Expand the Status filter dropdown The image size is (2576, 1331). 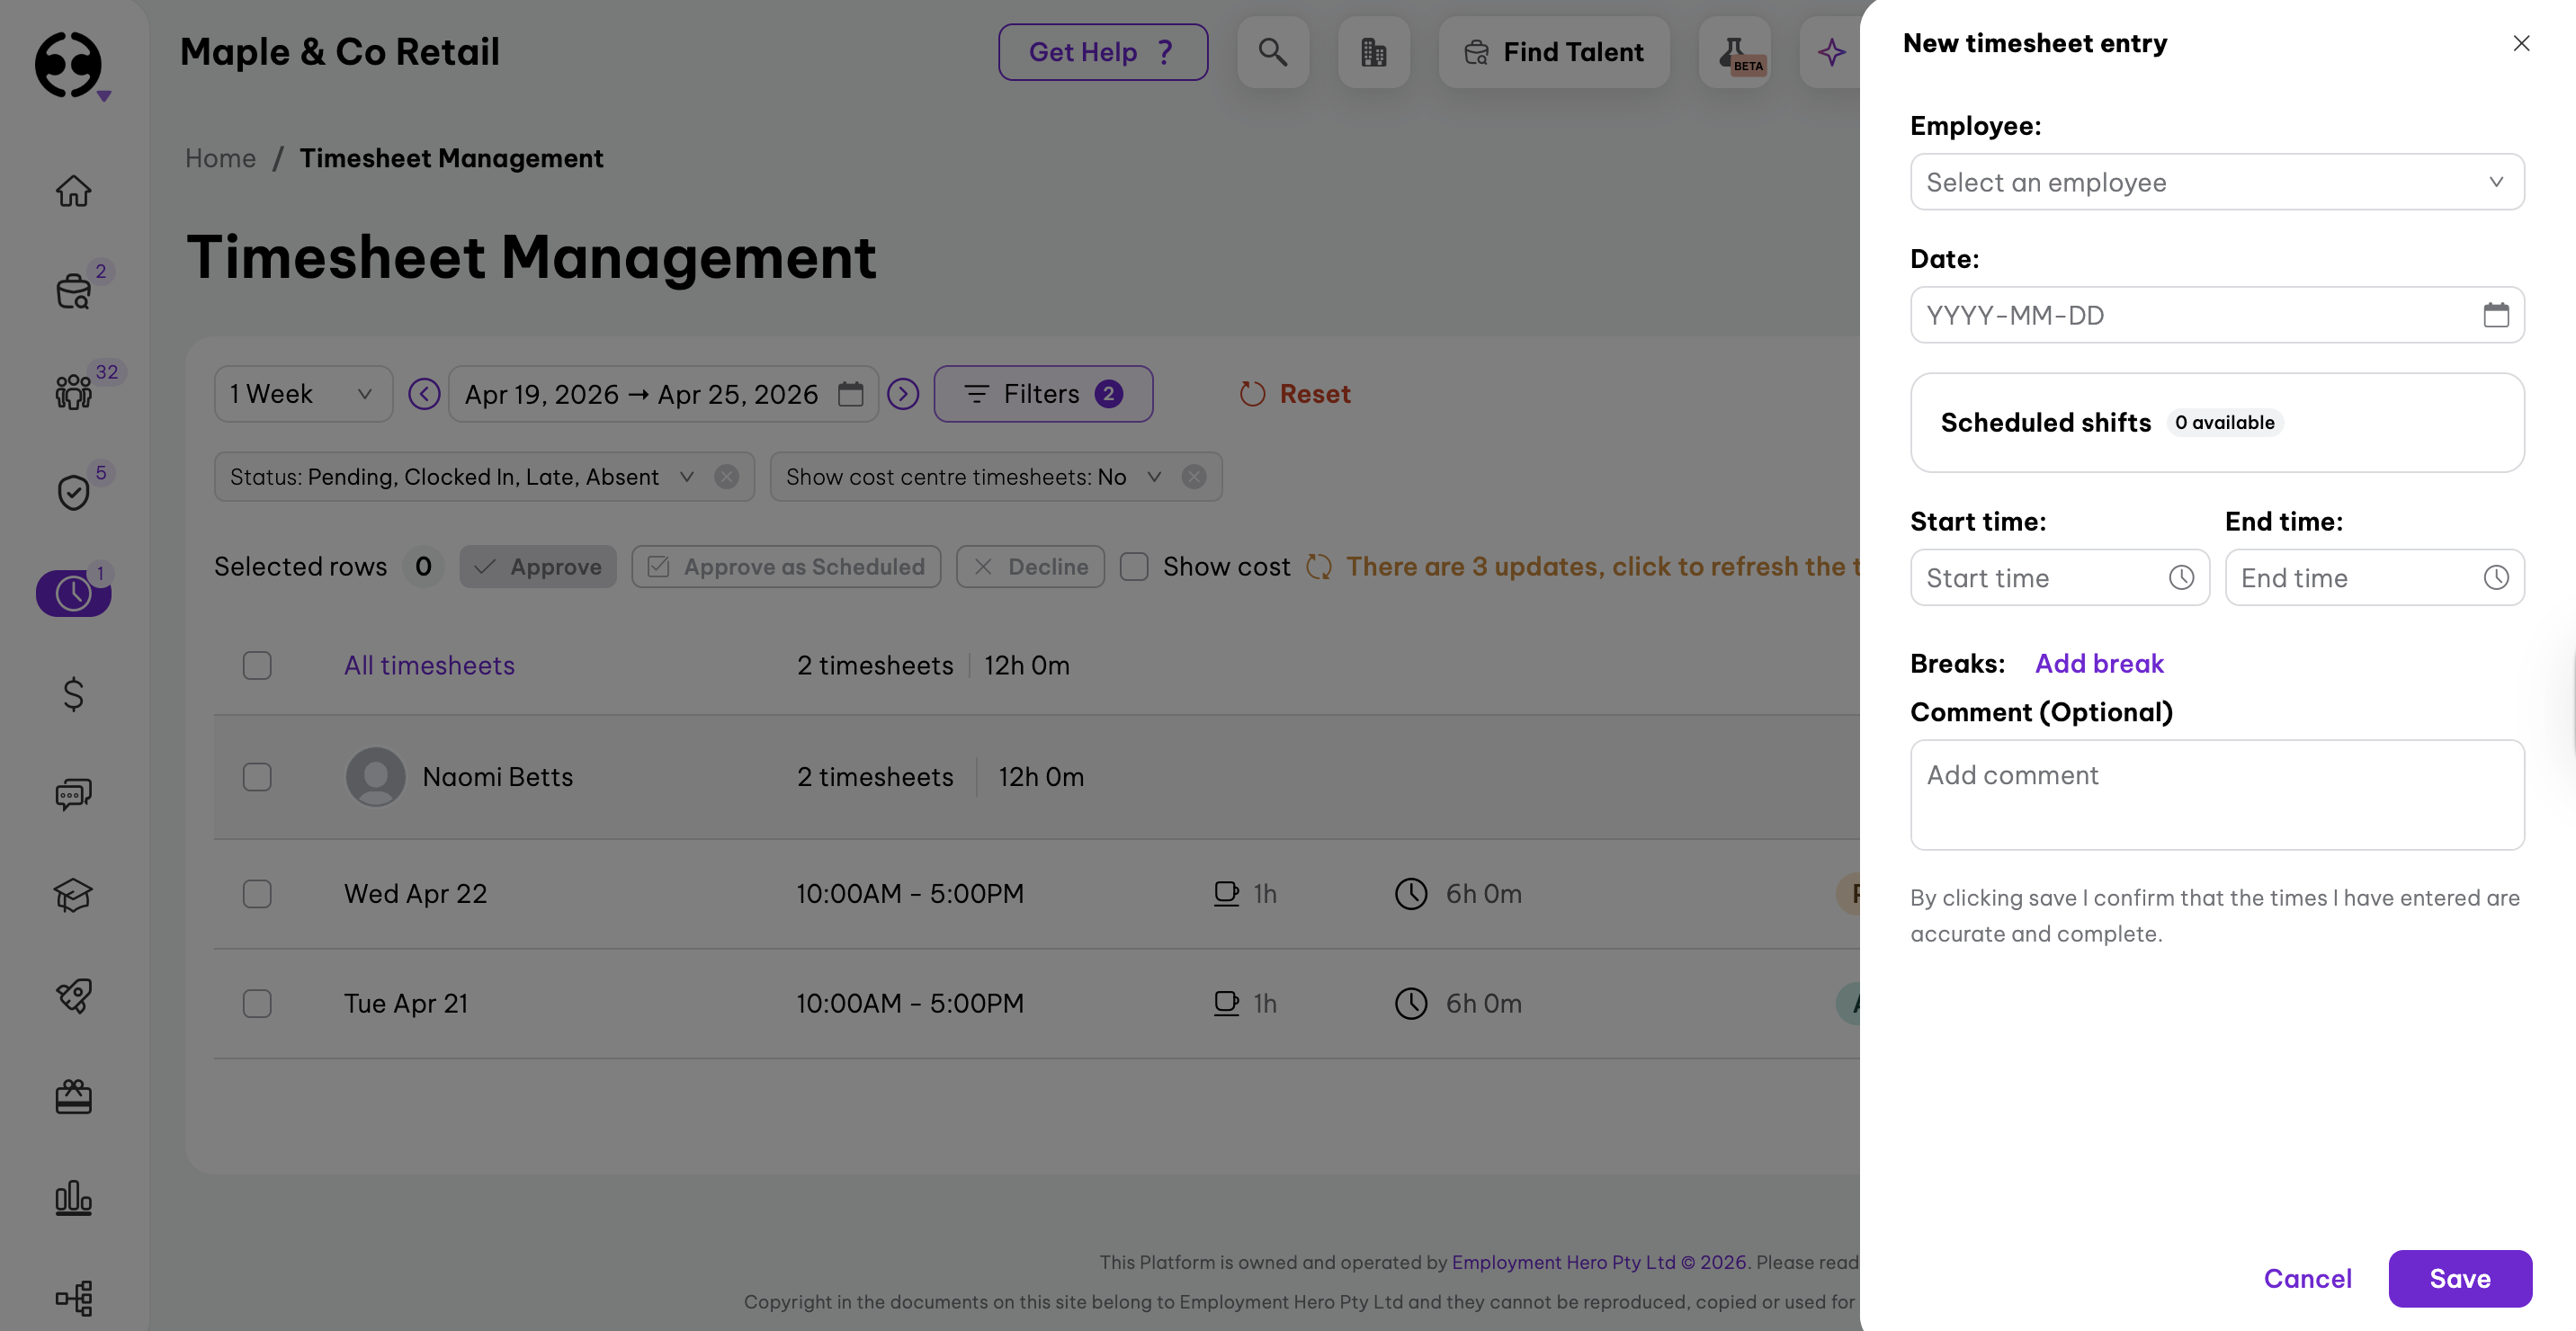point(686,477)
